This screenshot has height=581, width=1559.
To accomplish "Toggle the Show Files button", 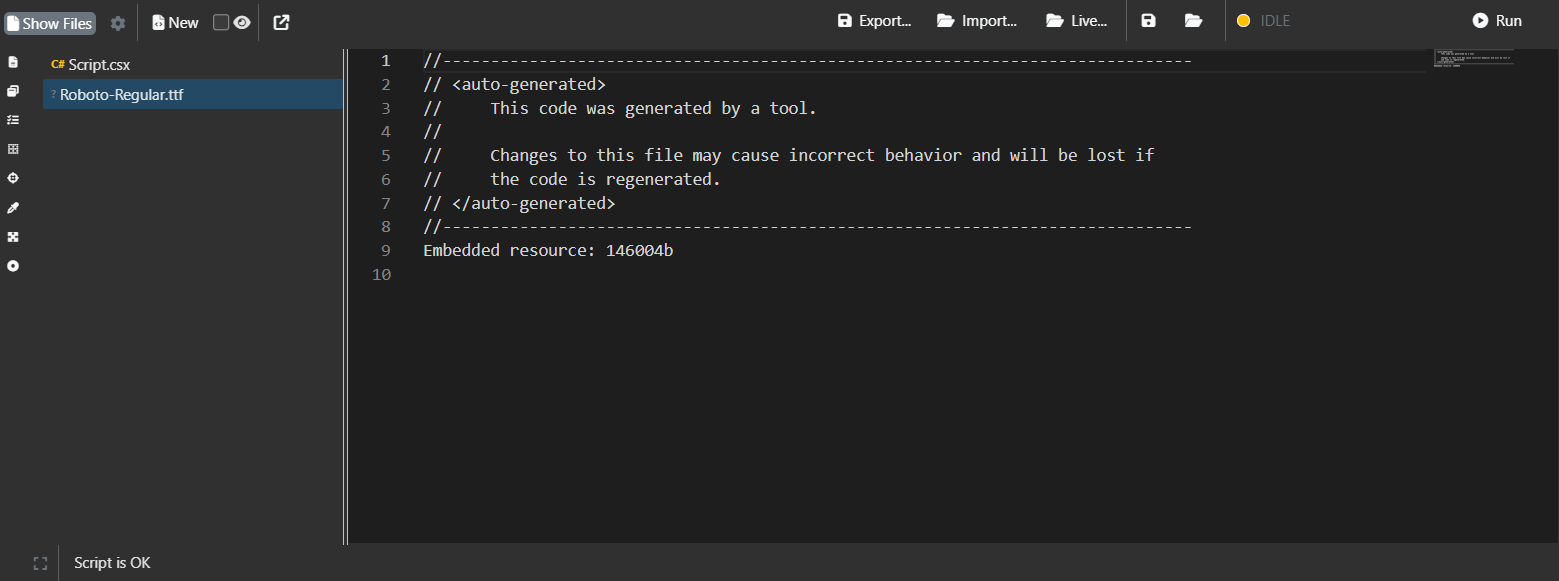I will (x=50, y=23).
